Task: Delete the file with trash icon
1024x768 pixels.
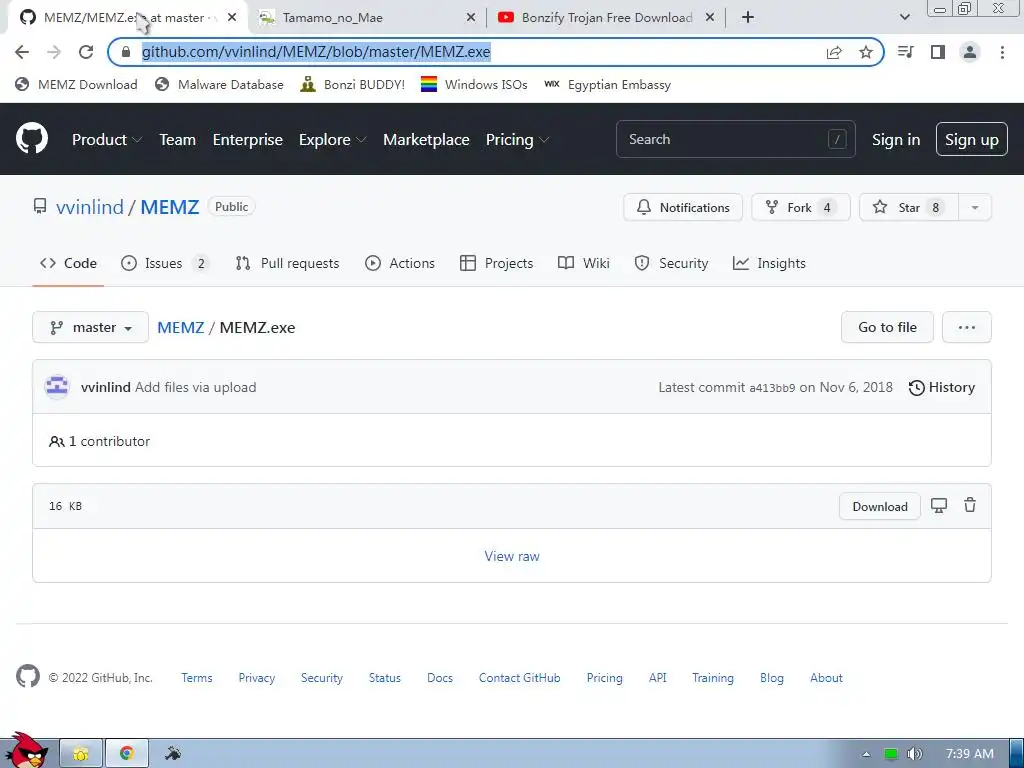Action: coord(970,505)
